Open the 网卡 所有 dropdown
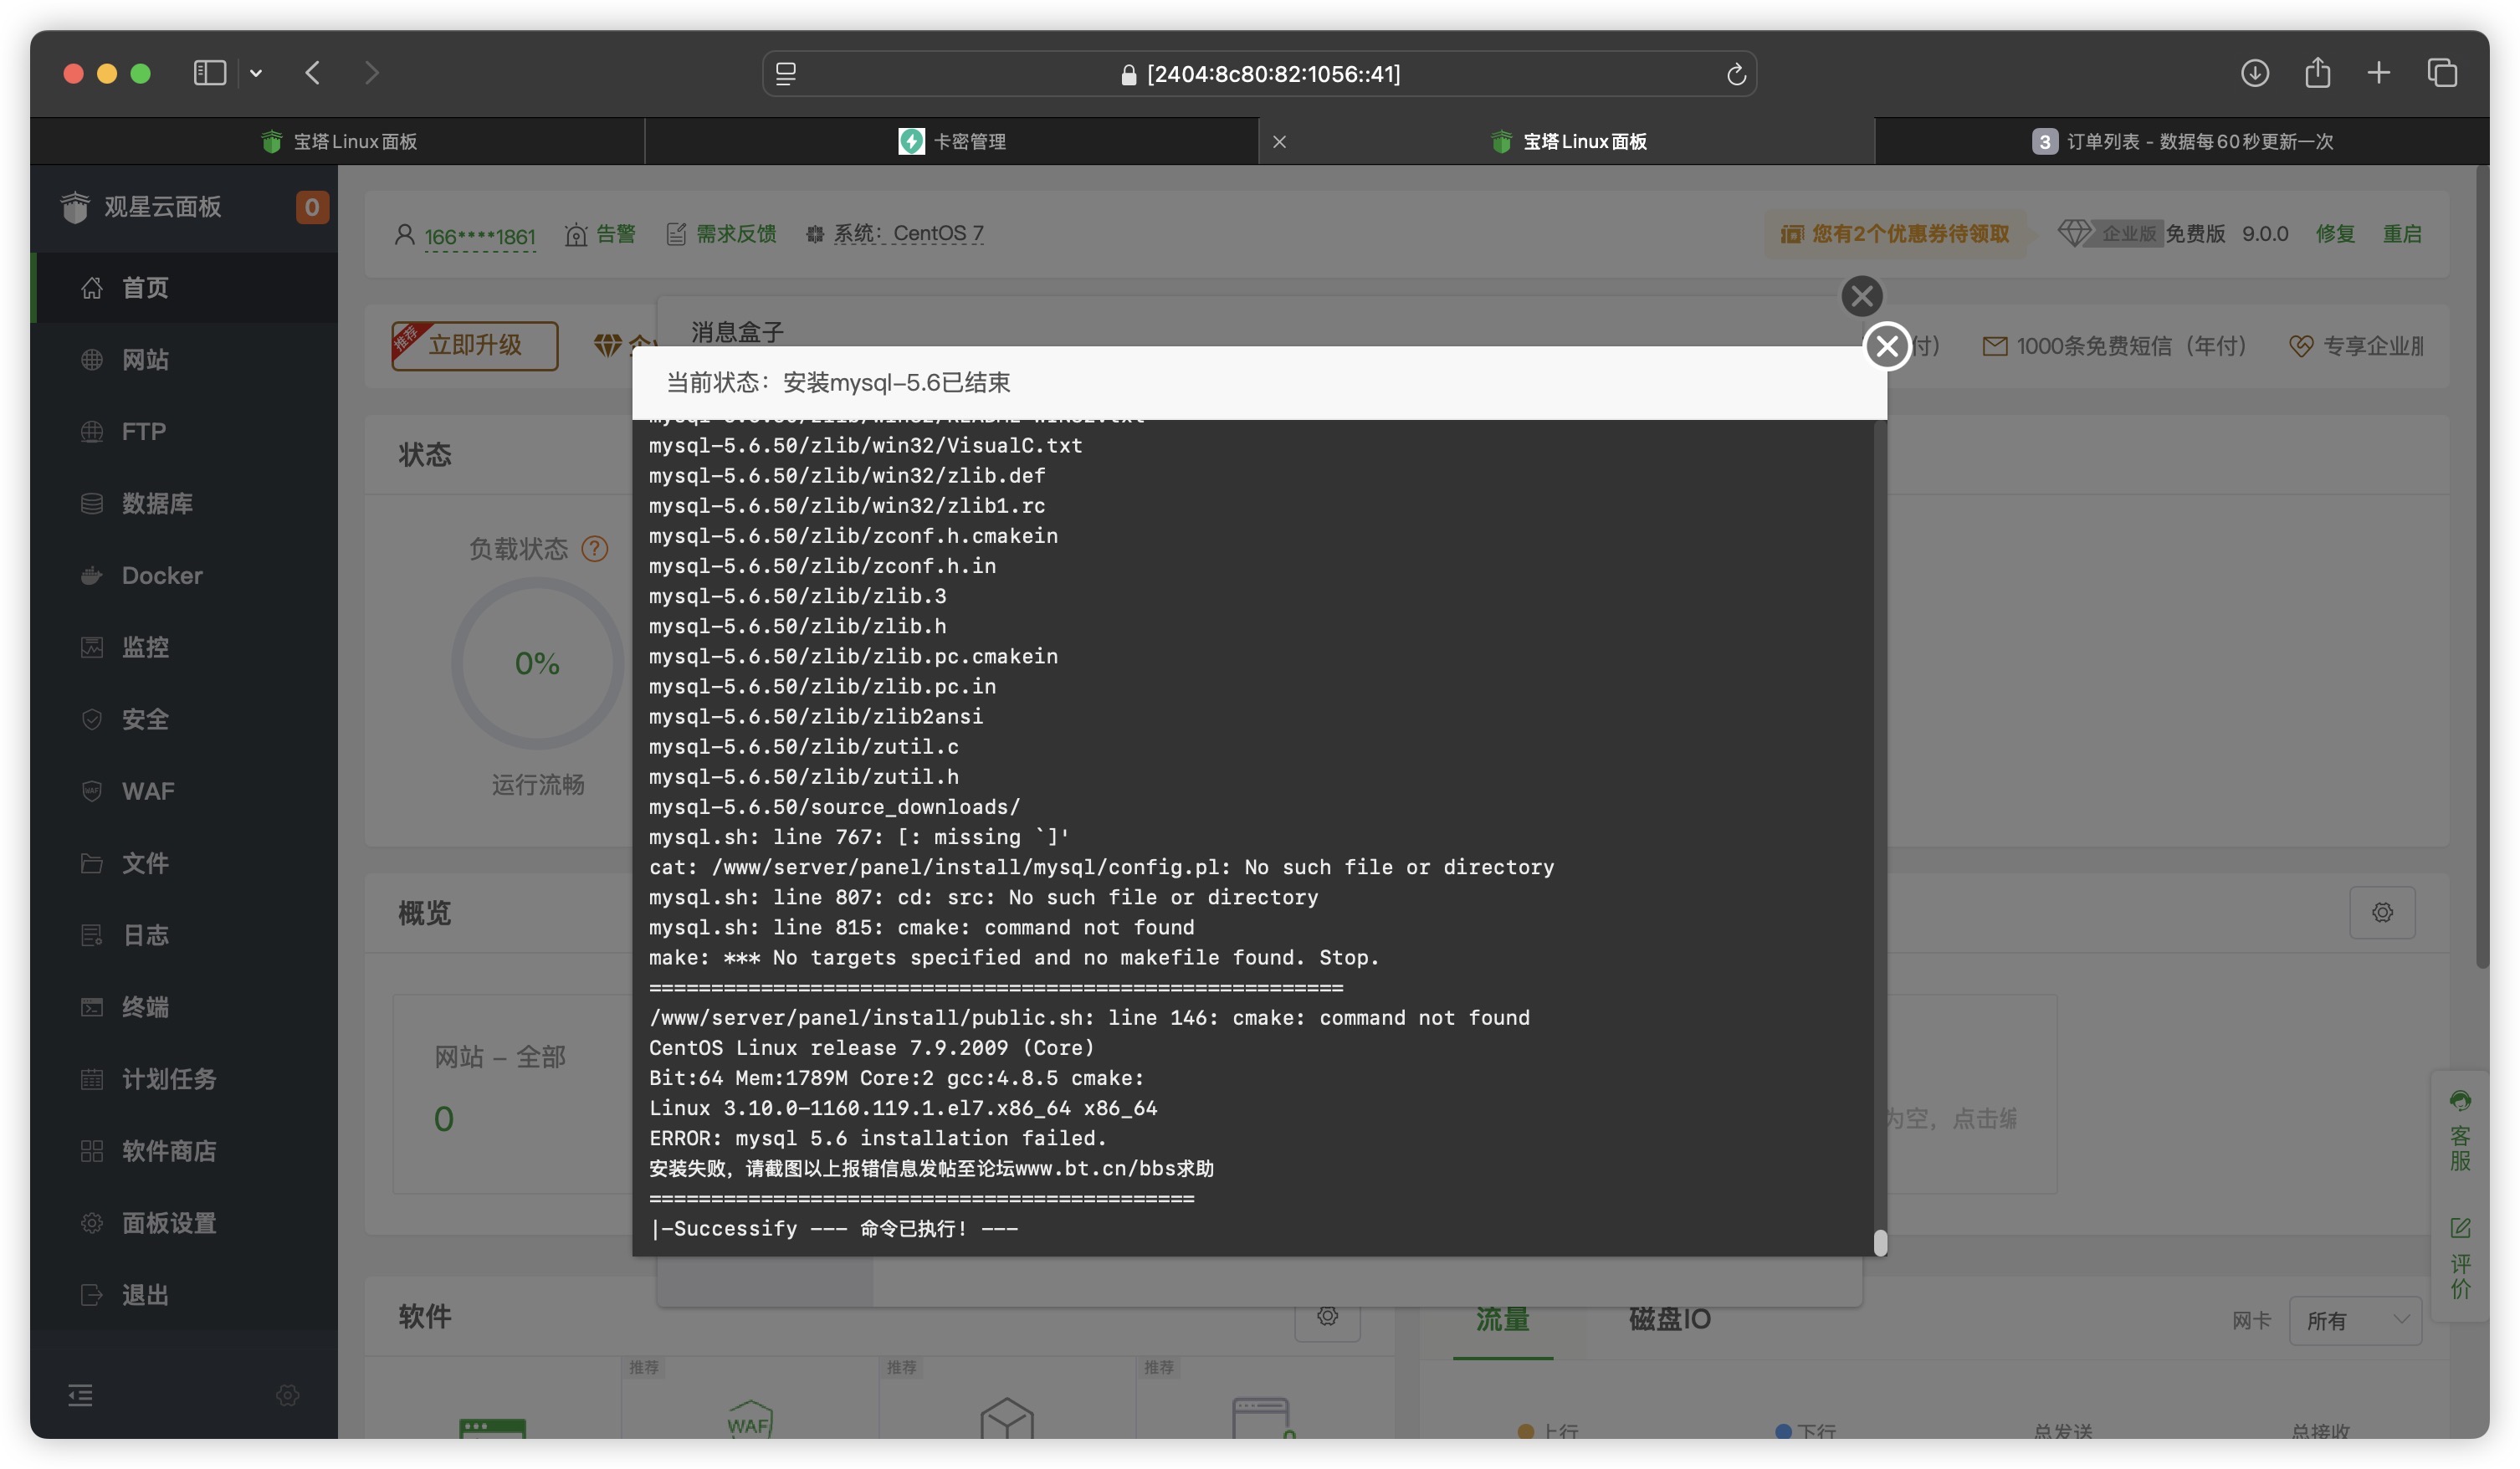Image resolution: width=2520 pixels, height=1469 pixels. click(x=2354, y=1320)
